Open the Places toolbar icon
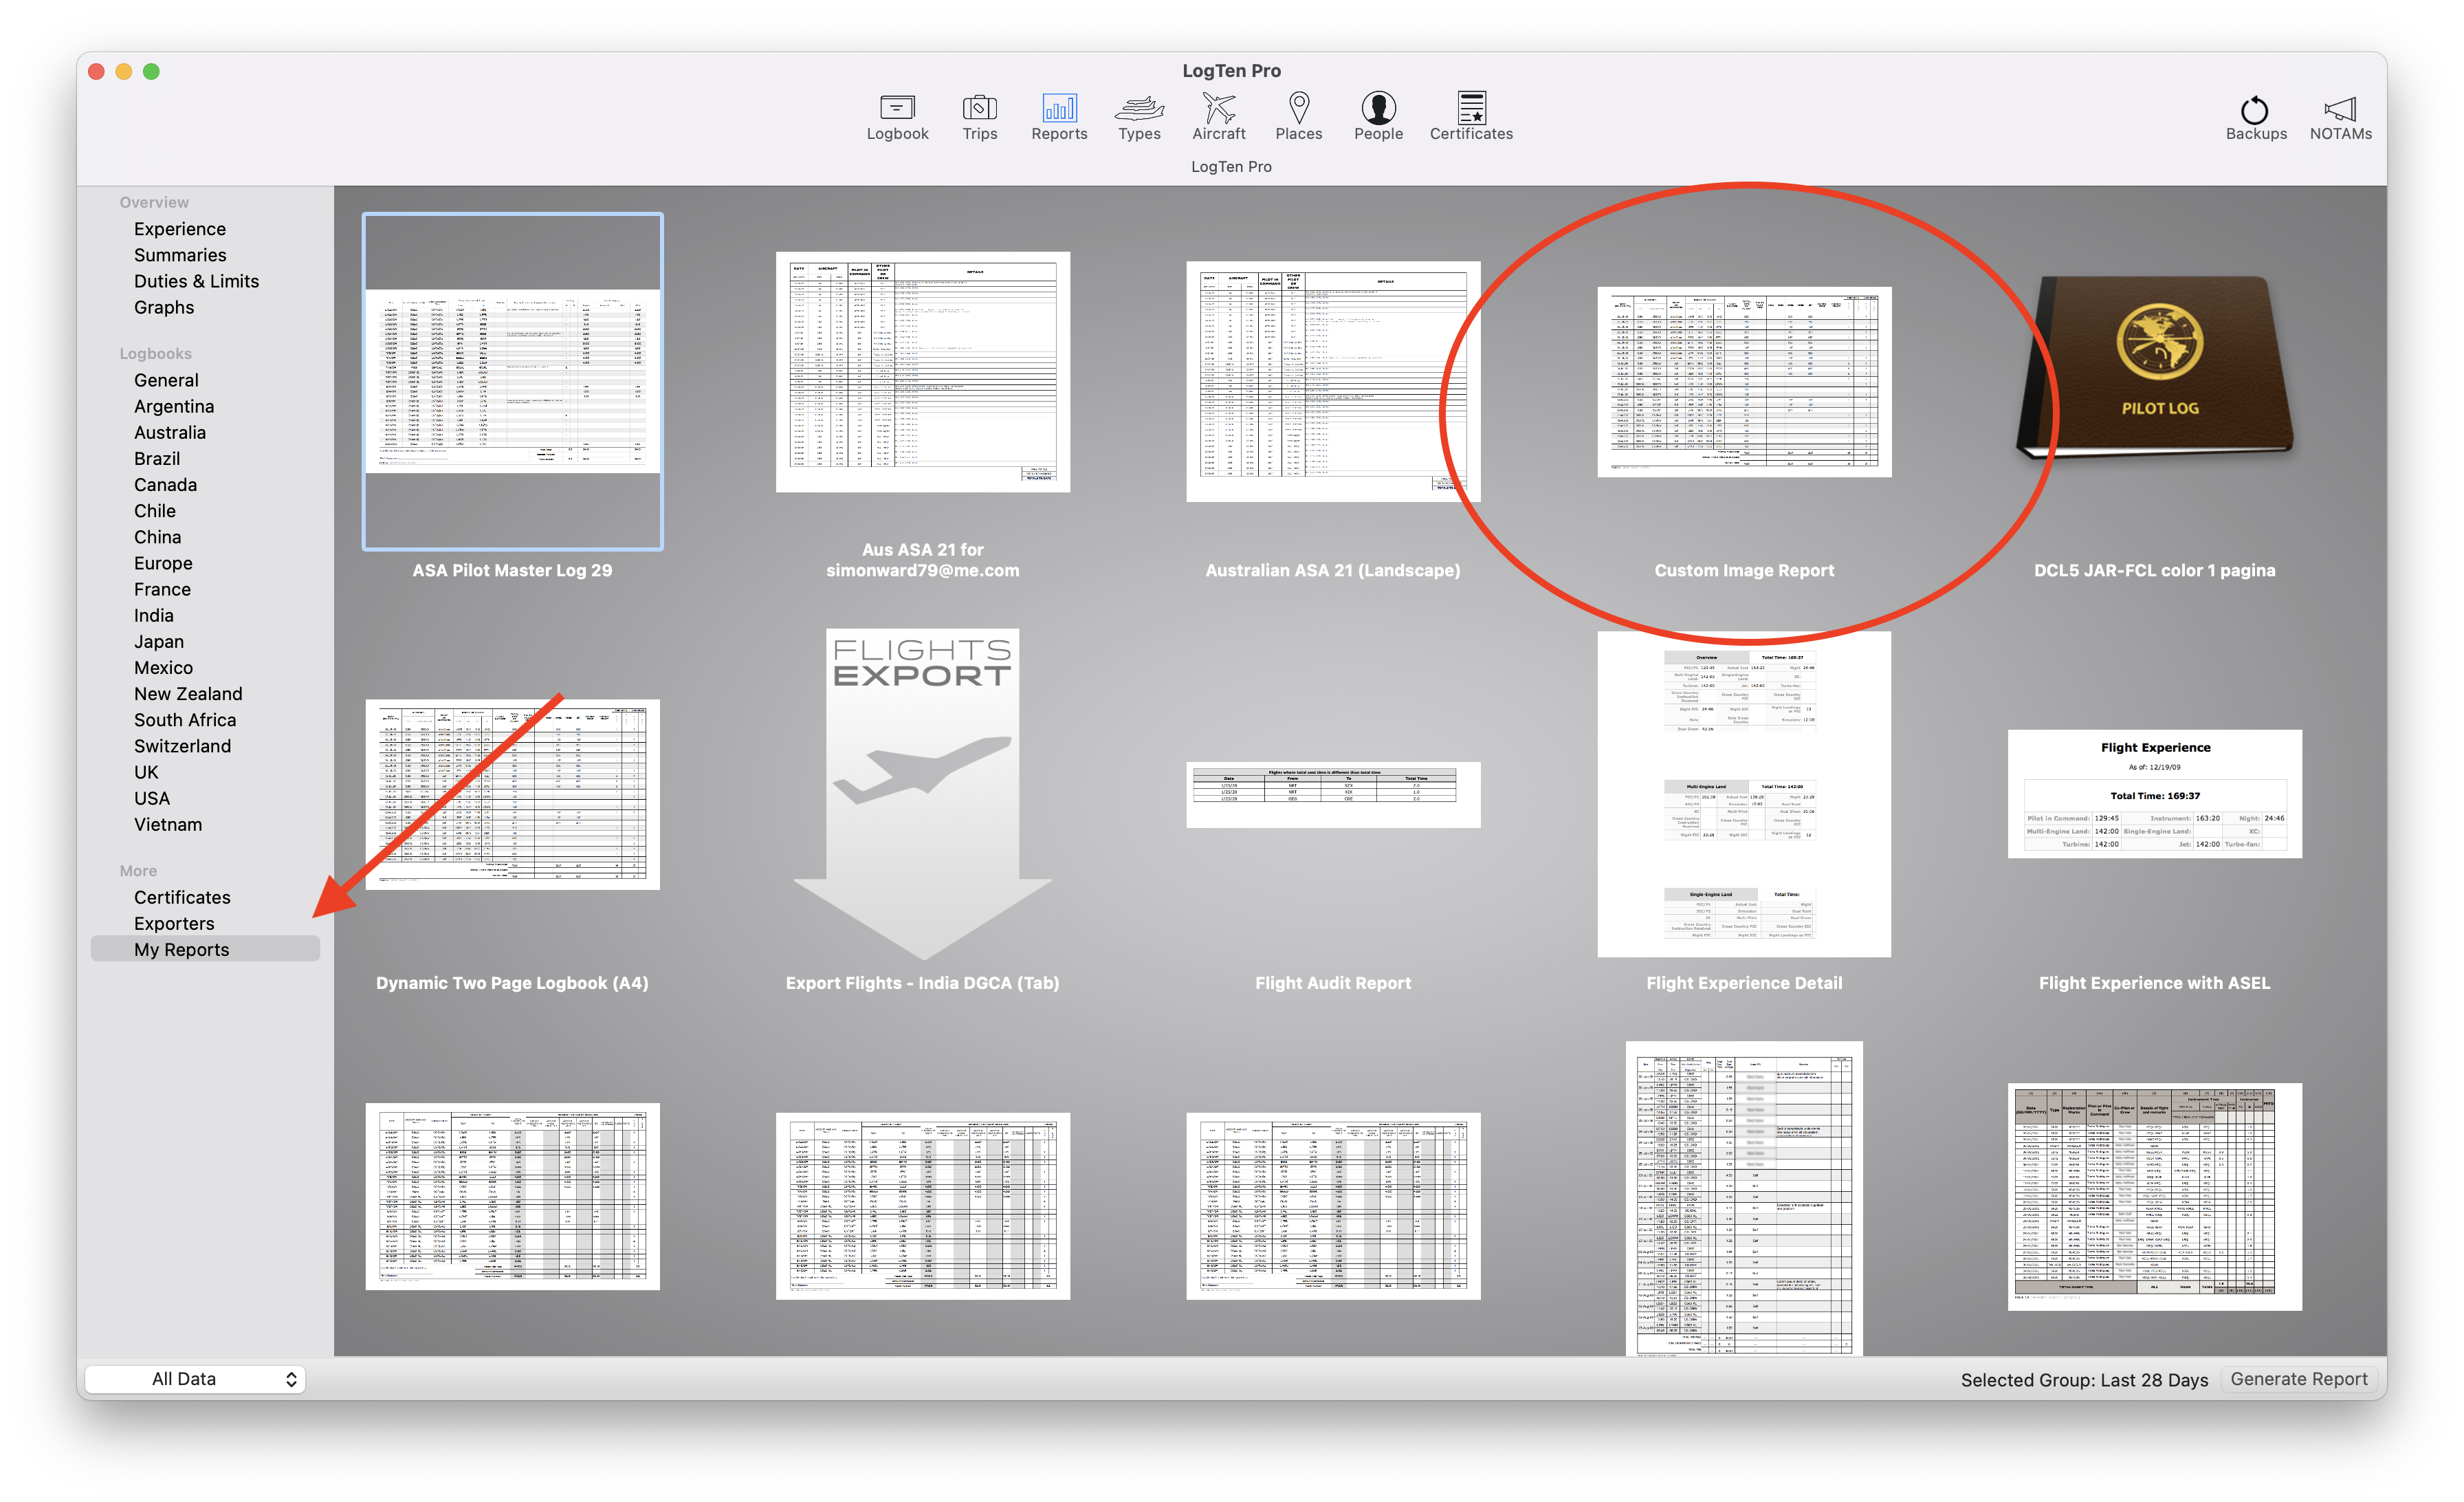 1298,117
